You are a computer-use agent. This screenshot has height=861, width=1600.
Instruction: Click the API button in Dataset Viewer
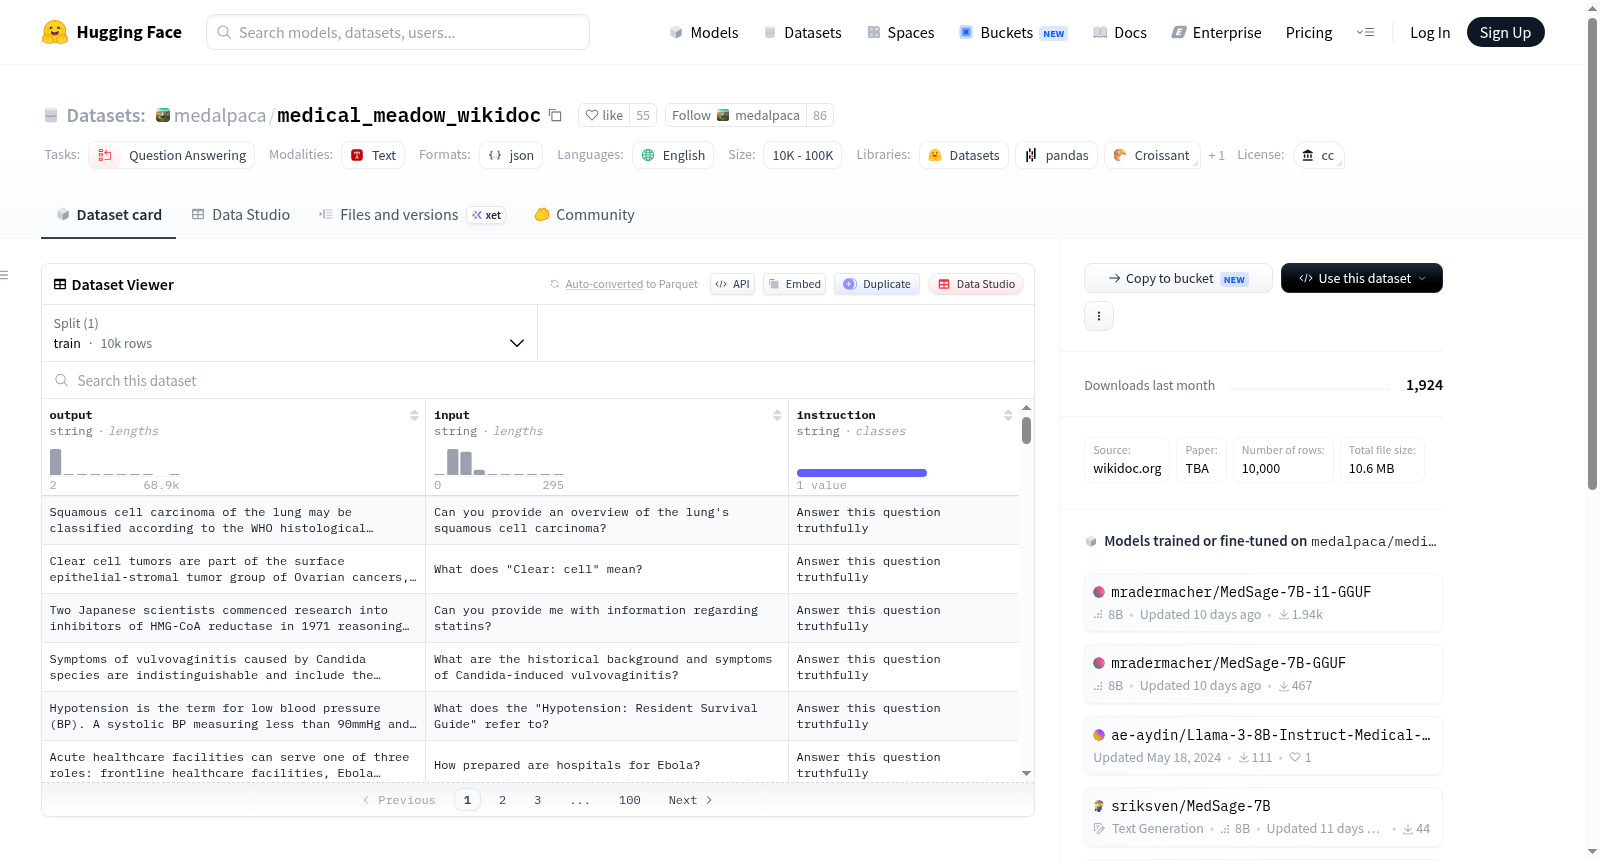pyautogui.click(x=732, y=284)
